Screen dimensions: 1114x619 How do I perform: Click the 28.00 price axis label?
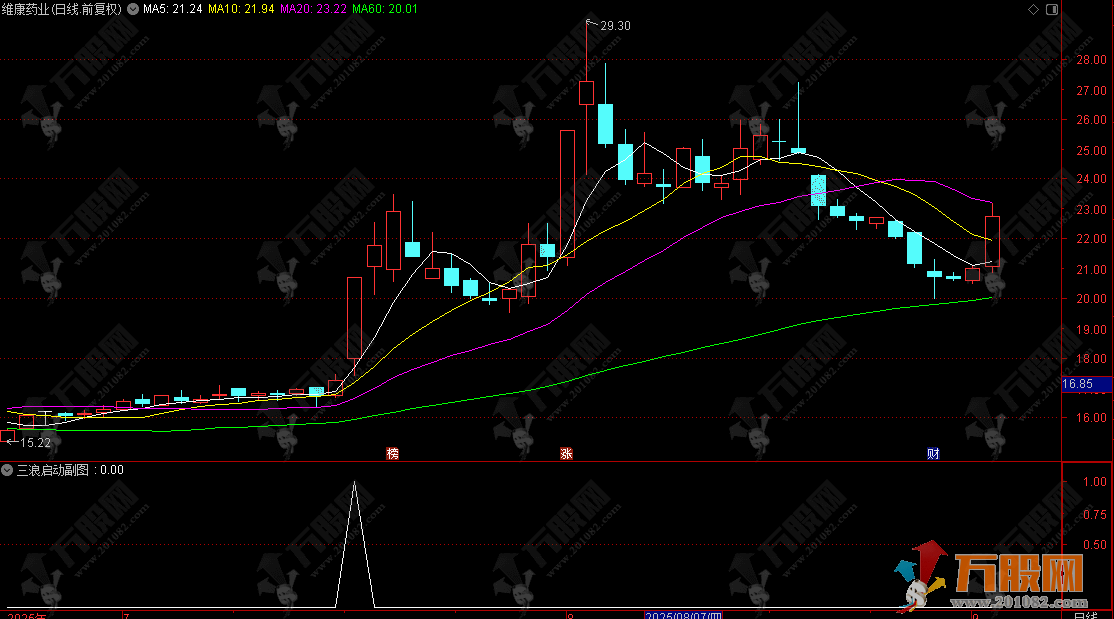point(1091,60)
